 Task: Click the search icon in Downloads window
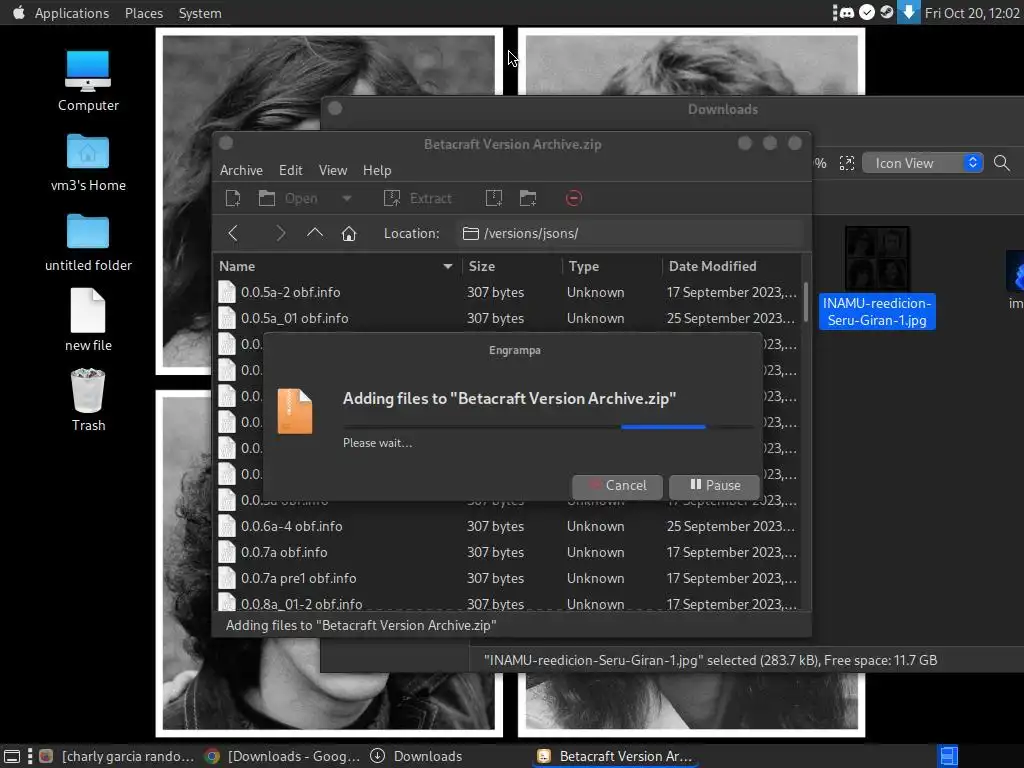tap(1002, 163)
